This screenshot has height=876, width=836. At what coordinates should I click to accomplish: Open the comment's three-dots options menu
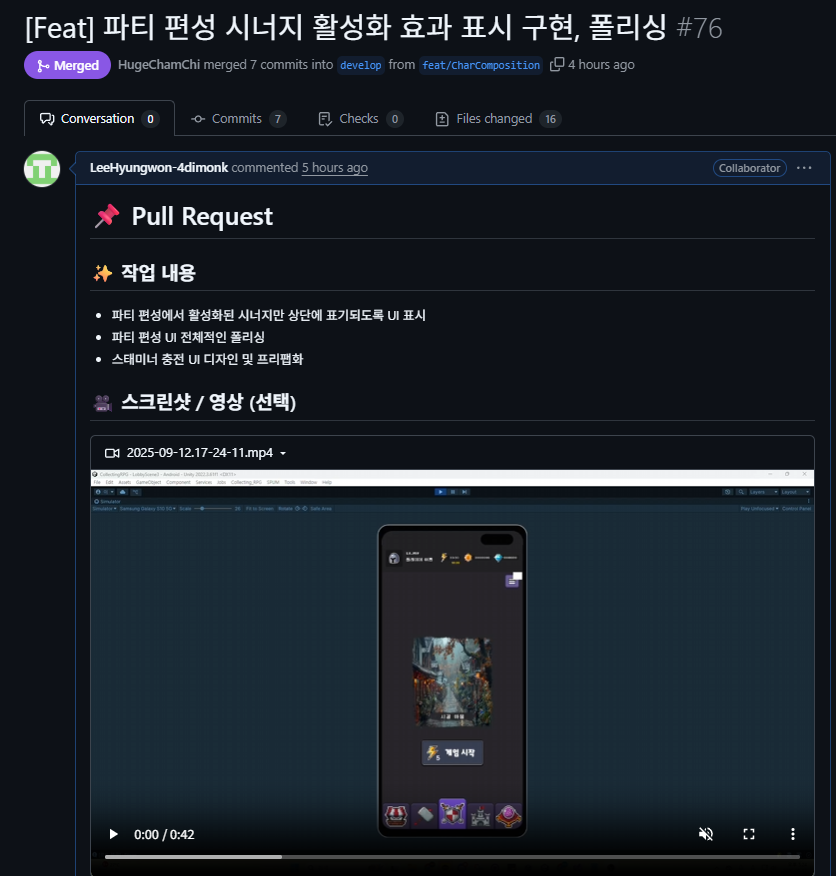804,168
